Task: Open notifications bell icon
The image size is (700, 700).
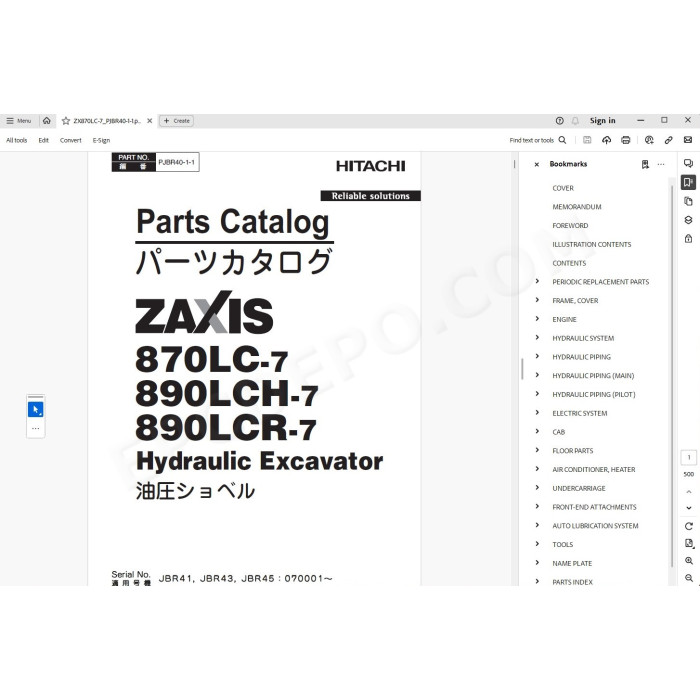Action: coord(575,121)
